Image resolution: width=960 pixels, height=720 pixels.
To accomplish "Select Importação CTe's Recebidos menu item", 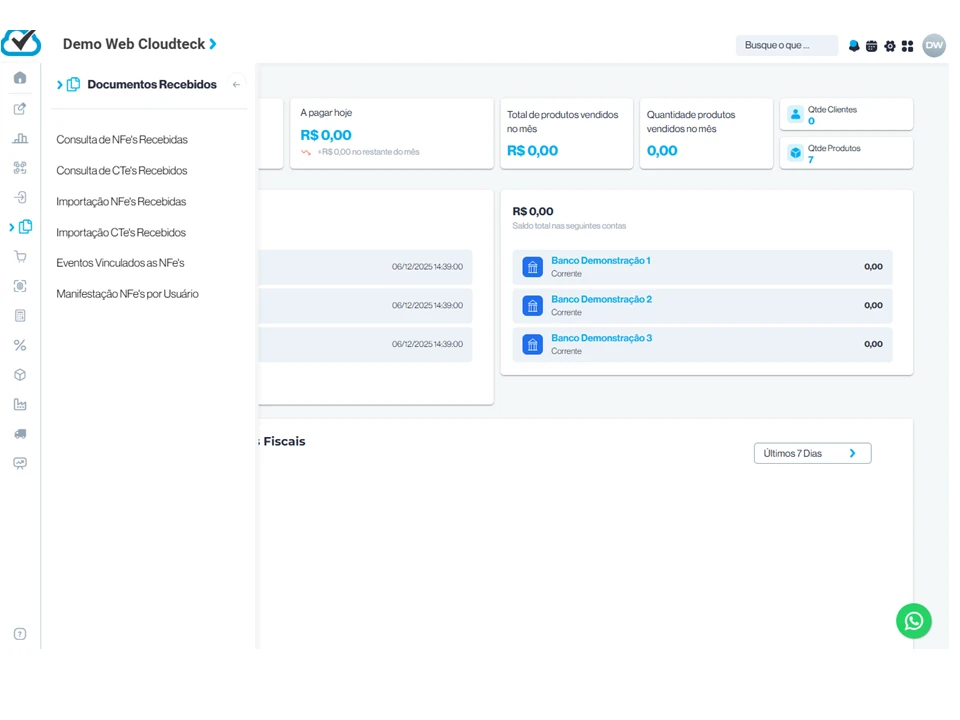I will coord(121,232).
